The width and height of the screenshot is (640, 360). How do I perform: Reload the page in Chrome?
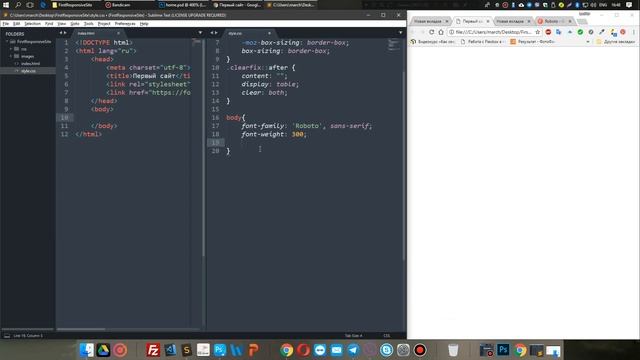(x=431, y=32)
